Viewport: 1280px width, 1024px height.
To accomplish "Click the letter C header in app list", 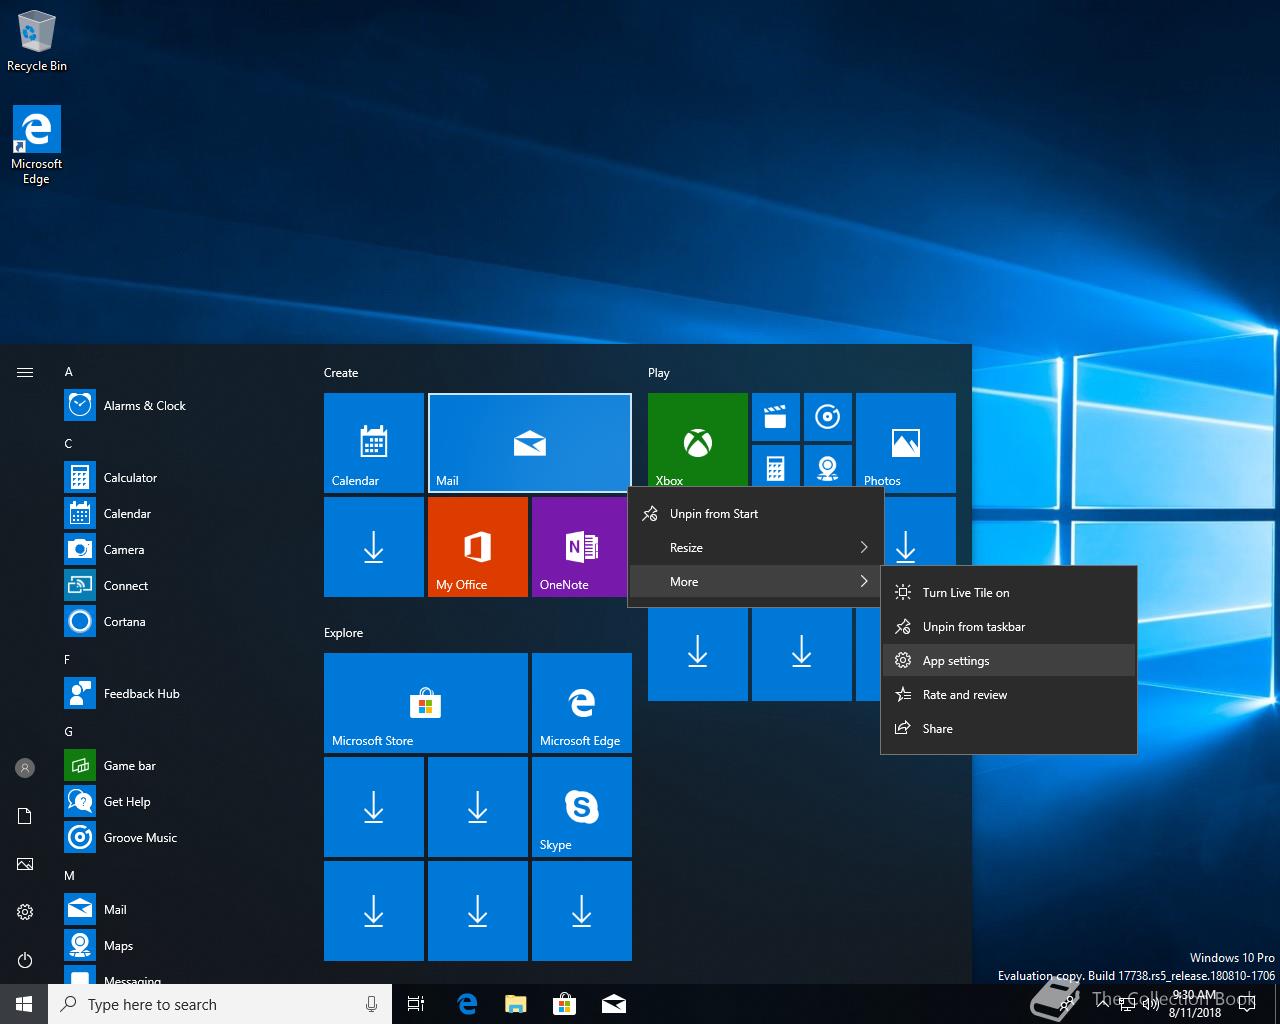I will (69, 443).
